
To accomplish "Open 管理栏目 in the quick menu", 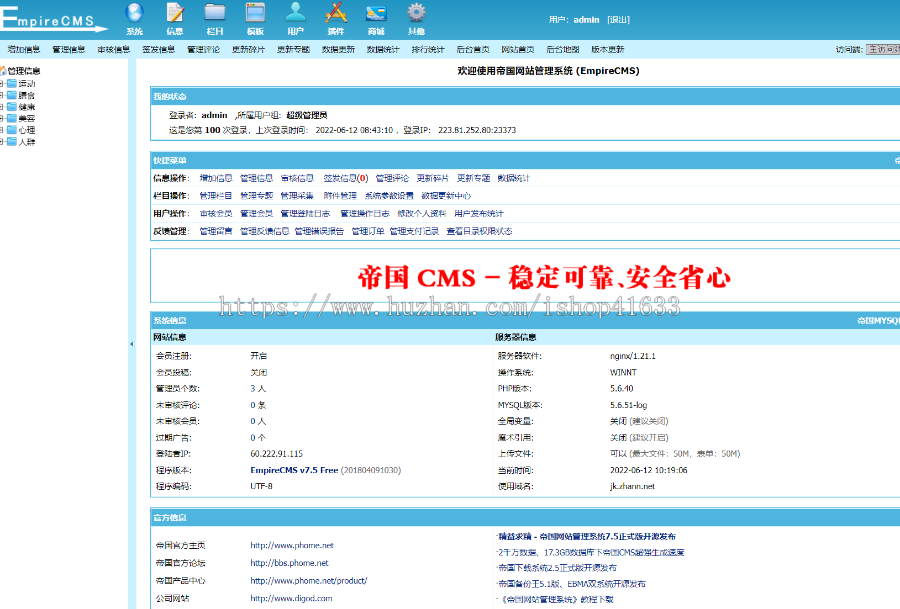I will click(x=216, y=196).
